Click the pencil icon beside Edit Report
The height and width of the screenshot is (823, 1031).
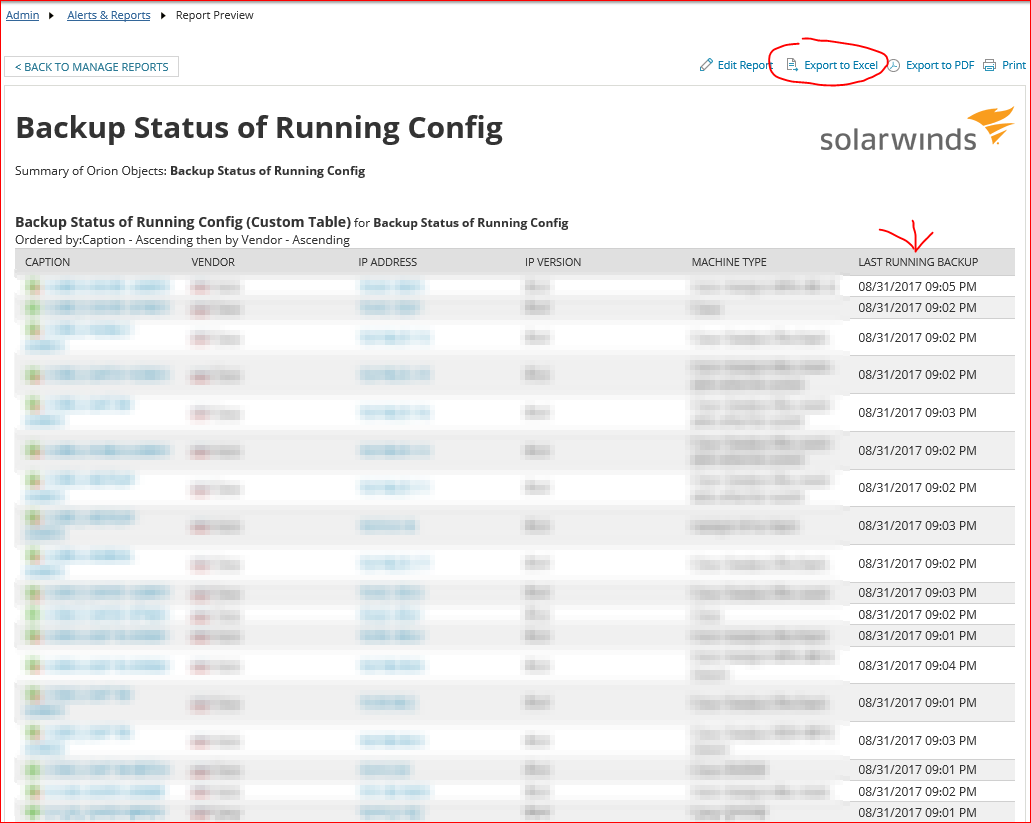click(706, 66)
